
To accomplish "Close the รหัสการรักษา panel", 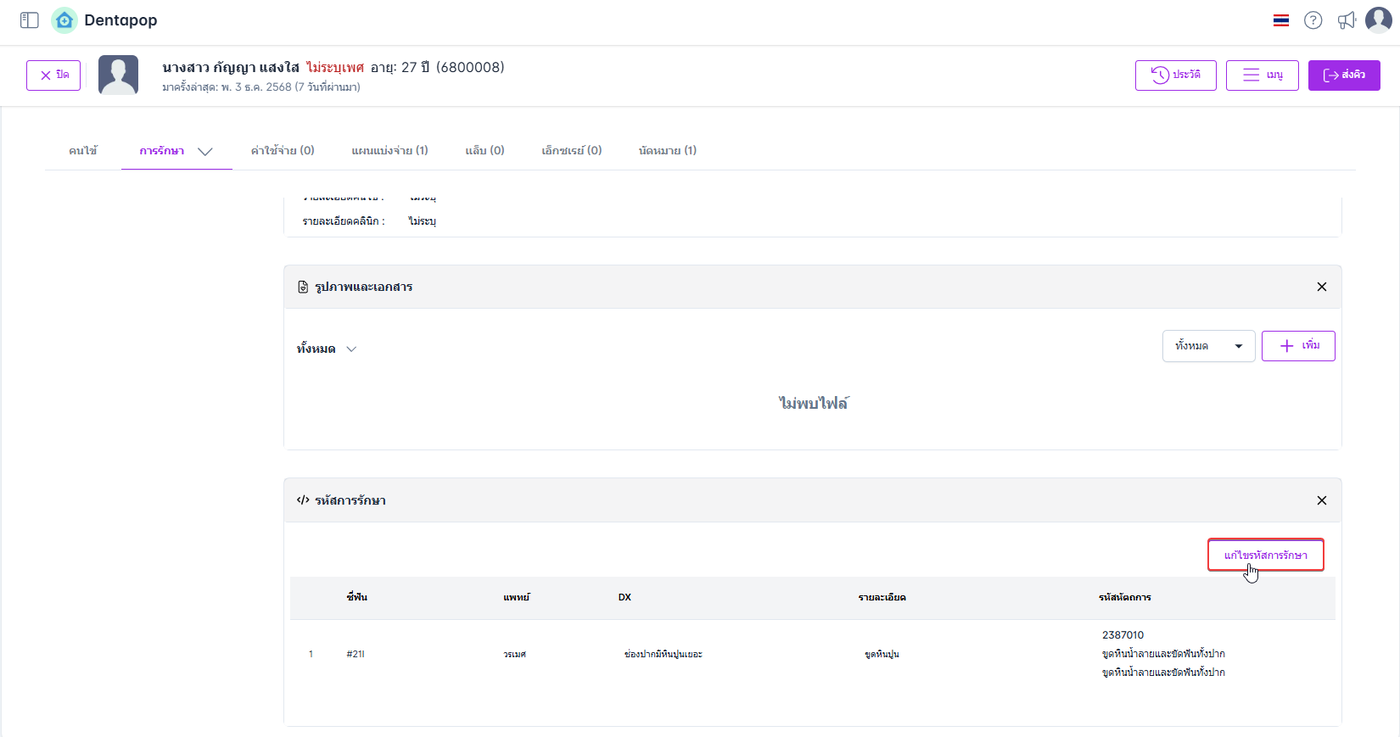I will coord(1321,500).
